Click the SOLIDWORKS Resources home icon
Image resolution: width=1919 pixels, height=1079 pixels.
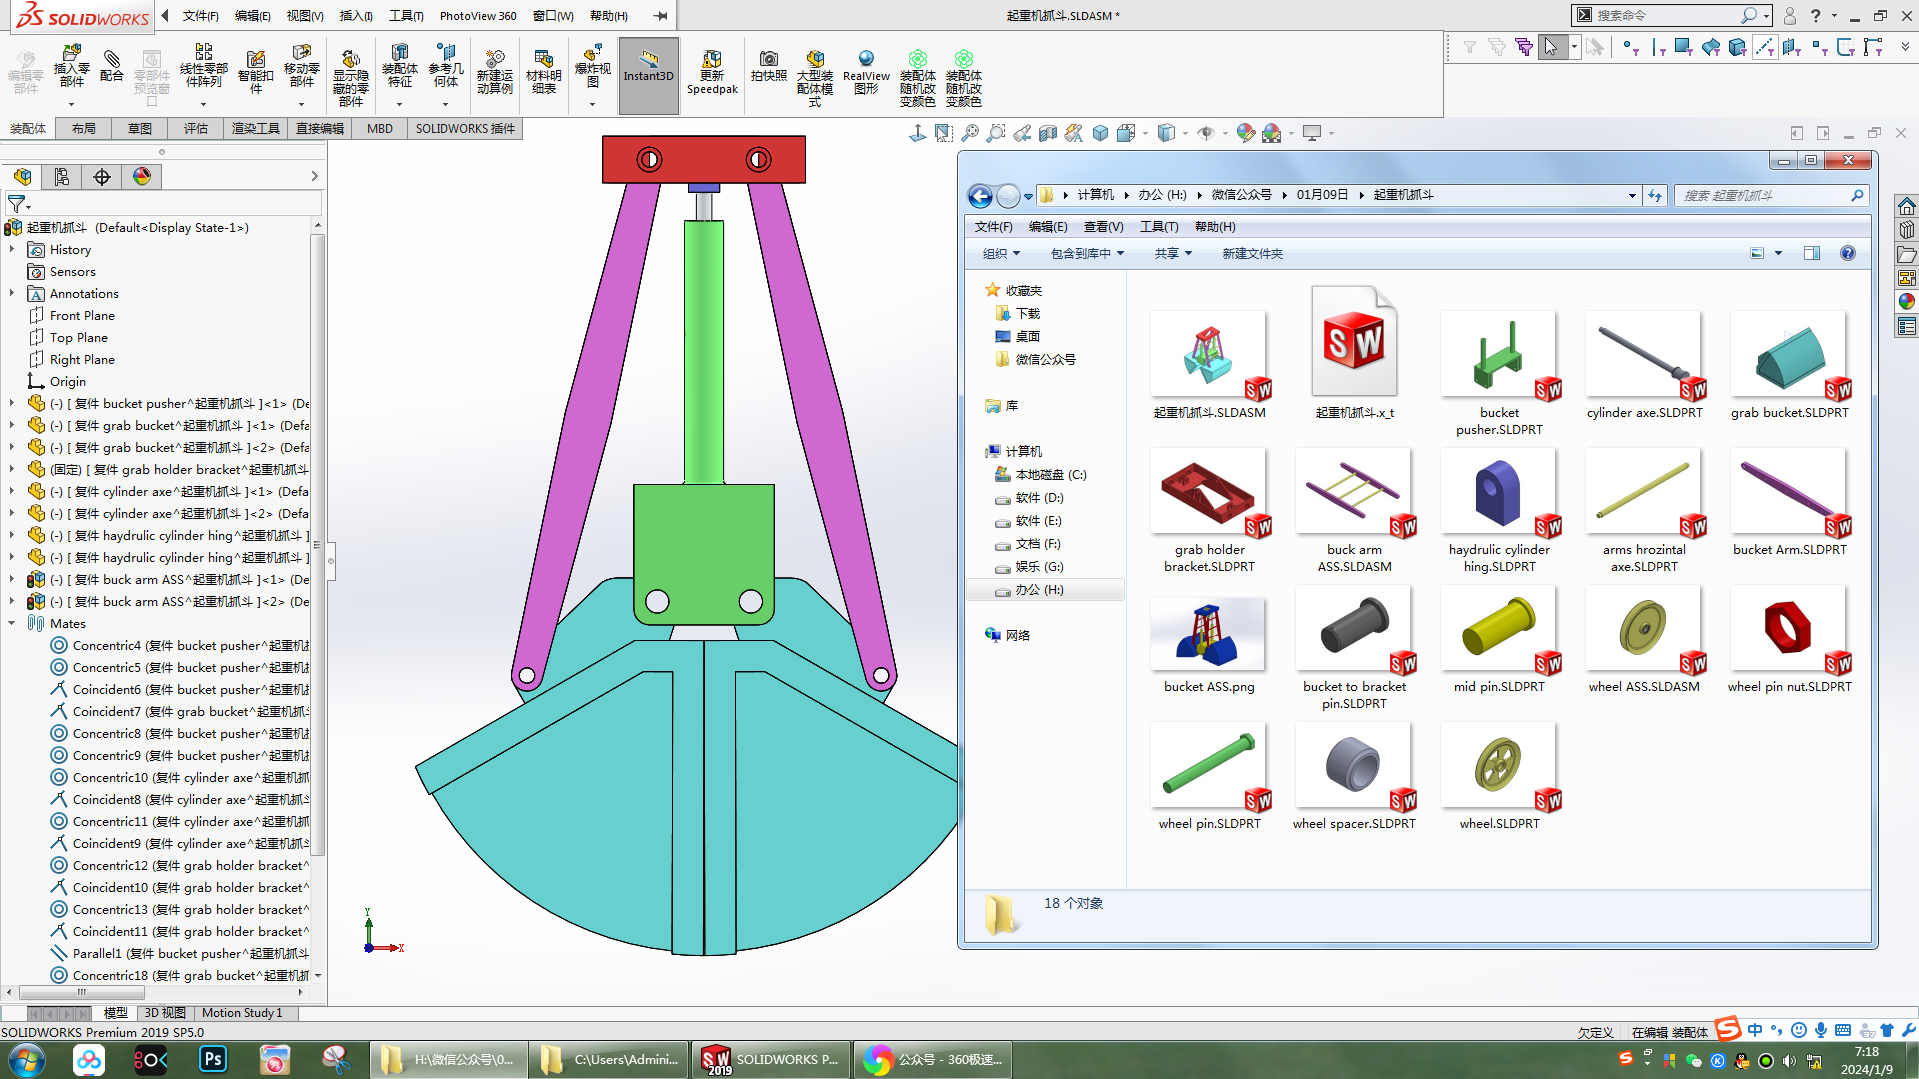tap(1906, 206)
